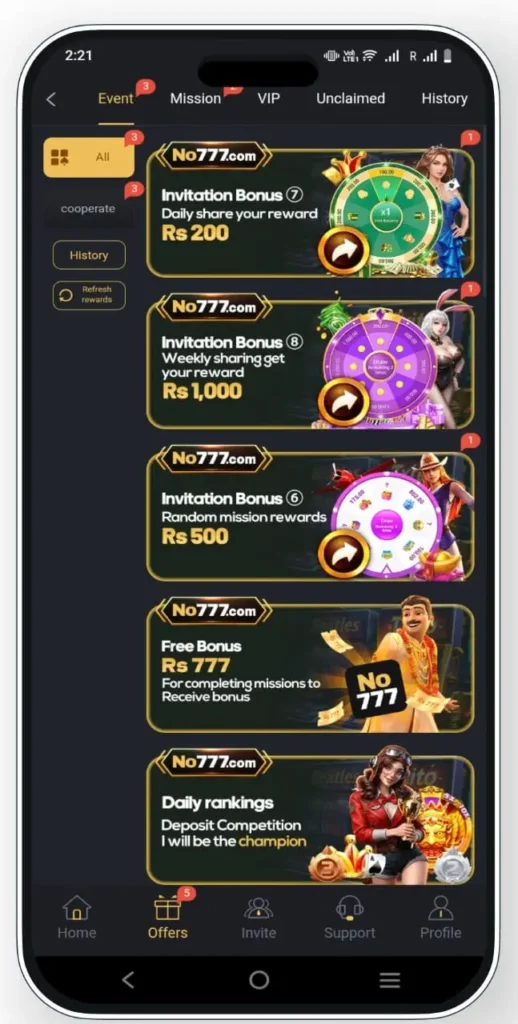The height and width of the screenshot is (1024, 518).
Task: Tap the share arrow on Invitation Bonus 8
Action: (344, 402)
